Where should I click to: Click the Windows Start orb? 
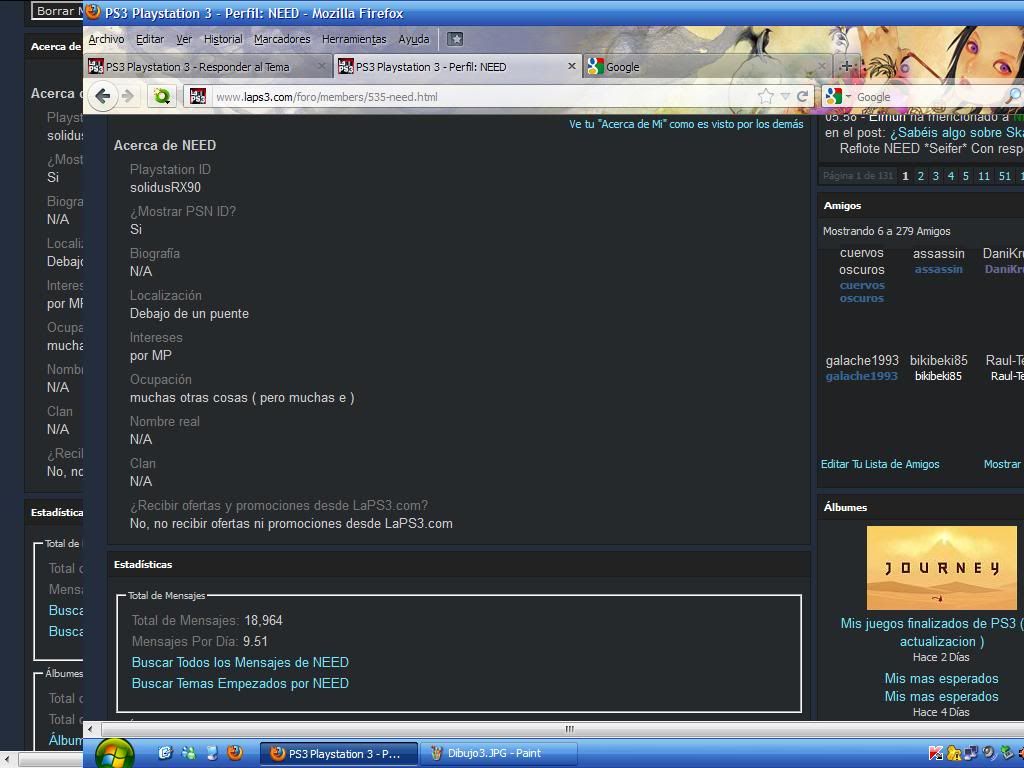114,753
